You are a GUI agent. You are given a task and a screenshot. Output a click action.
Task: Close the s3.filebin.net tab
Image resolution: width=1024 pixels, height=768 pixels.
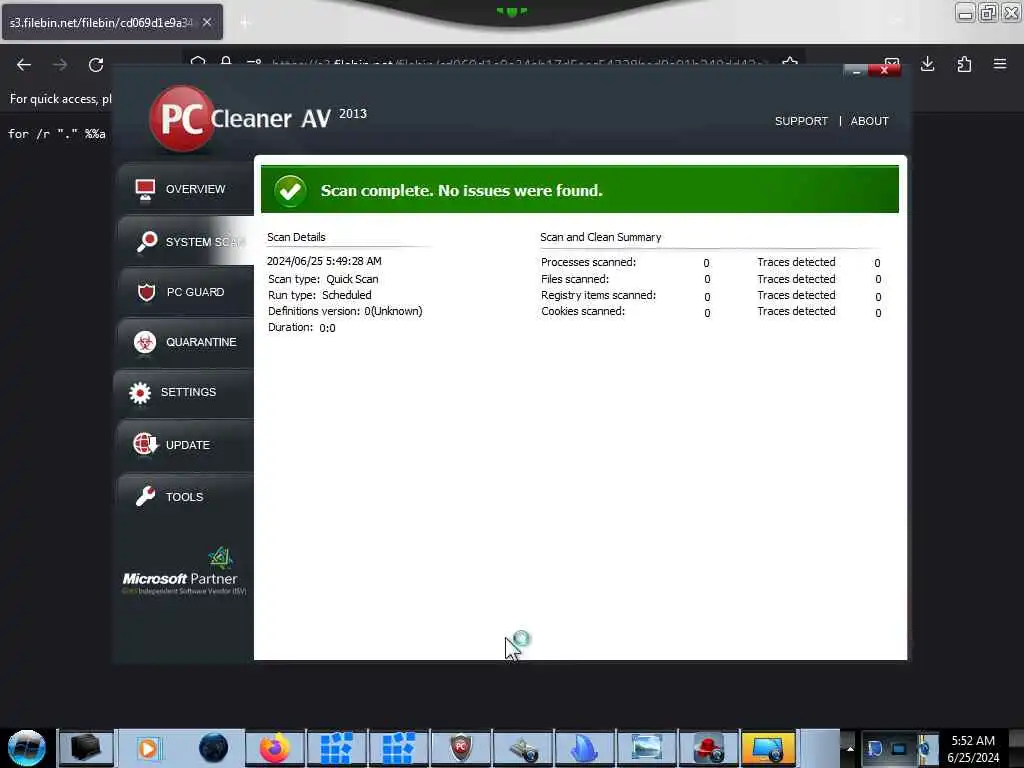[206, 22]
